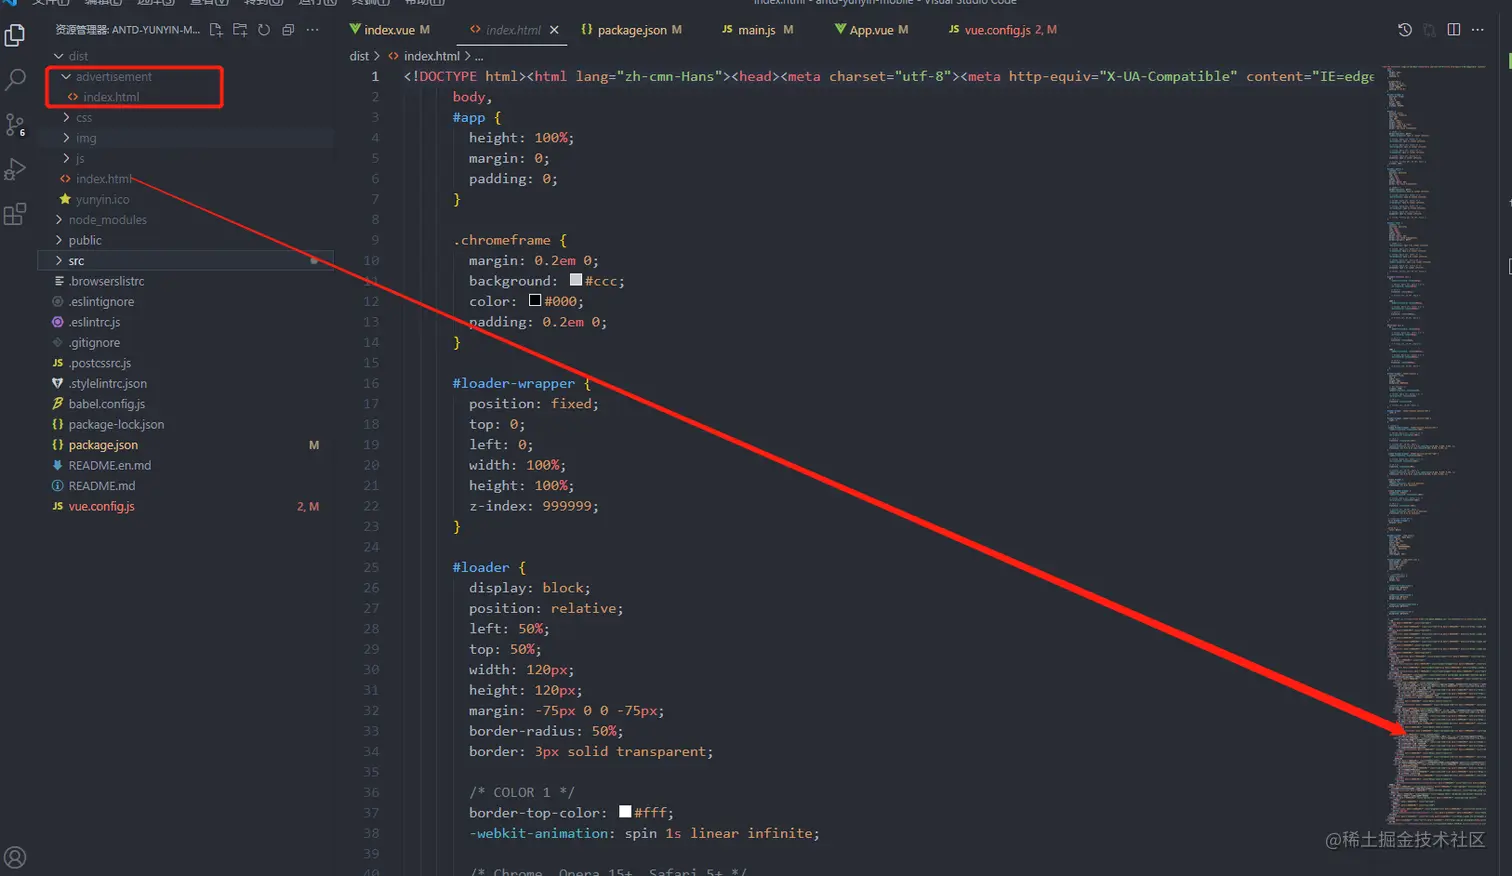1512x876 pixels.
Task: Refresh the explorer file tree
Action: tap(264, 30)
